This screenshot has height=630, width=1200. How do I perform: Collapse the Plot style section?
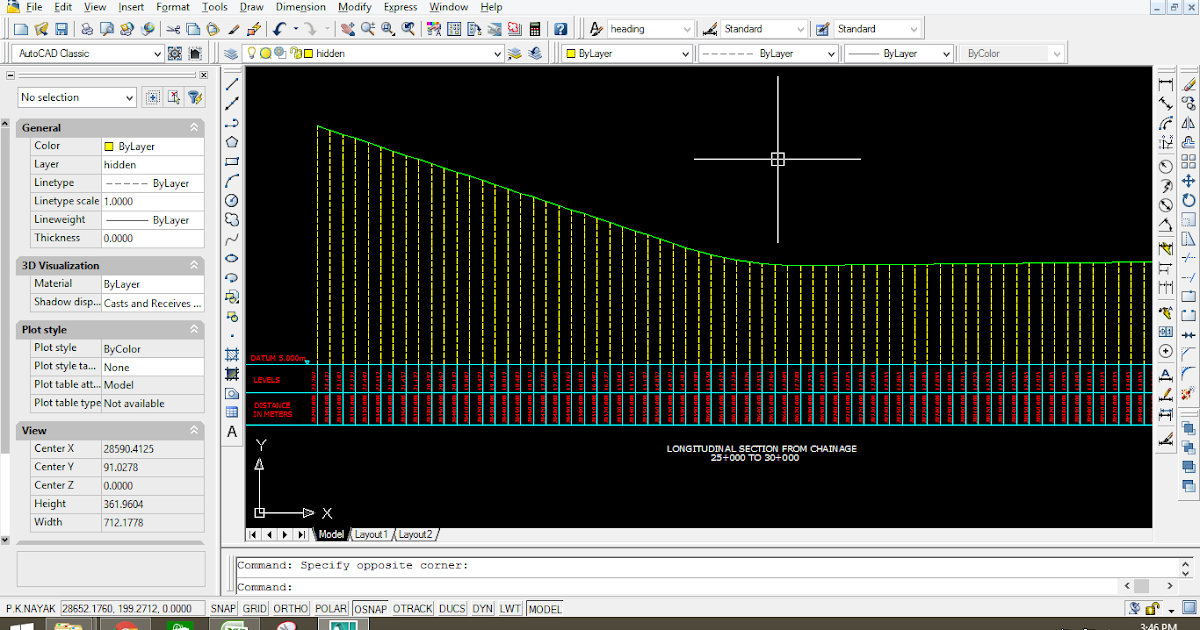tap(194, 329)
